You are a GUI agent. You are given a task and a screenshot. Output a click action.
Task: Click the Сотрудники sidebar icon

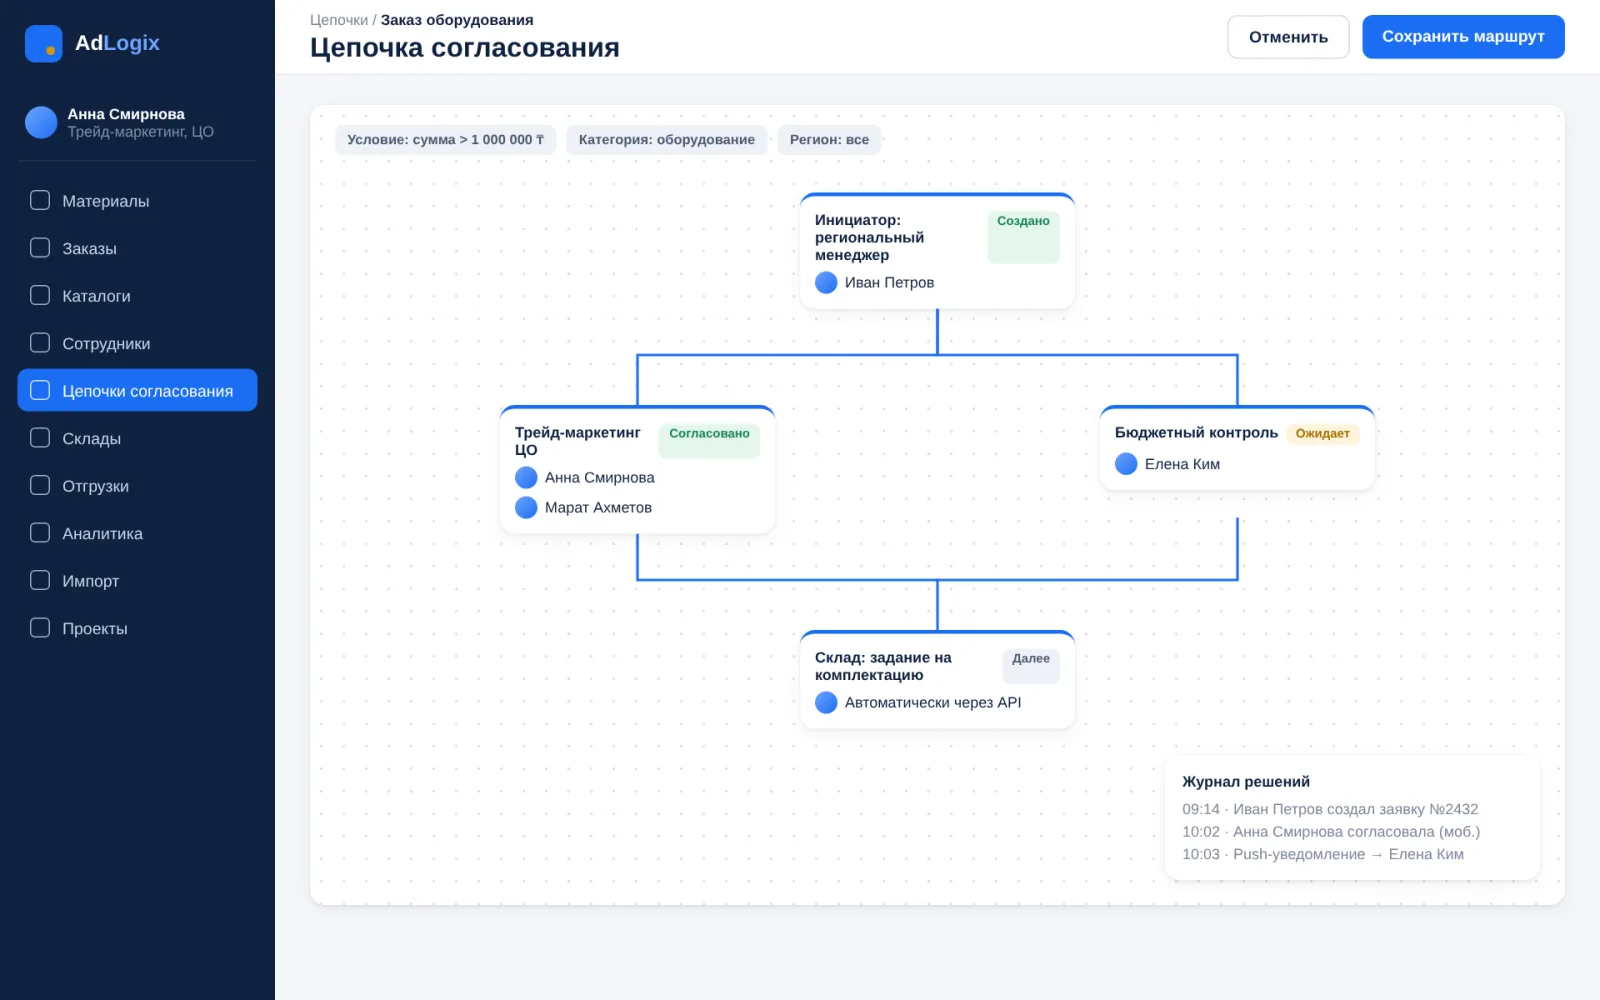40,343
